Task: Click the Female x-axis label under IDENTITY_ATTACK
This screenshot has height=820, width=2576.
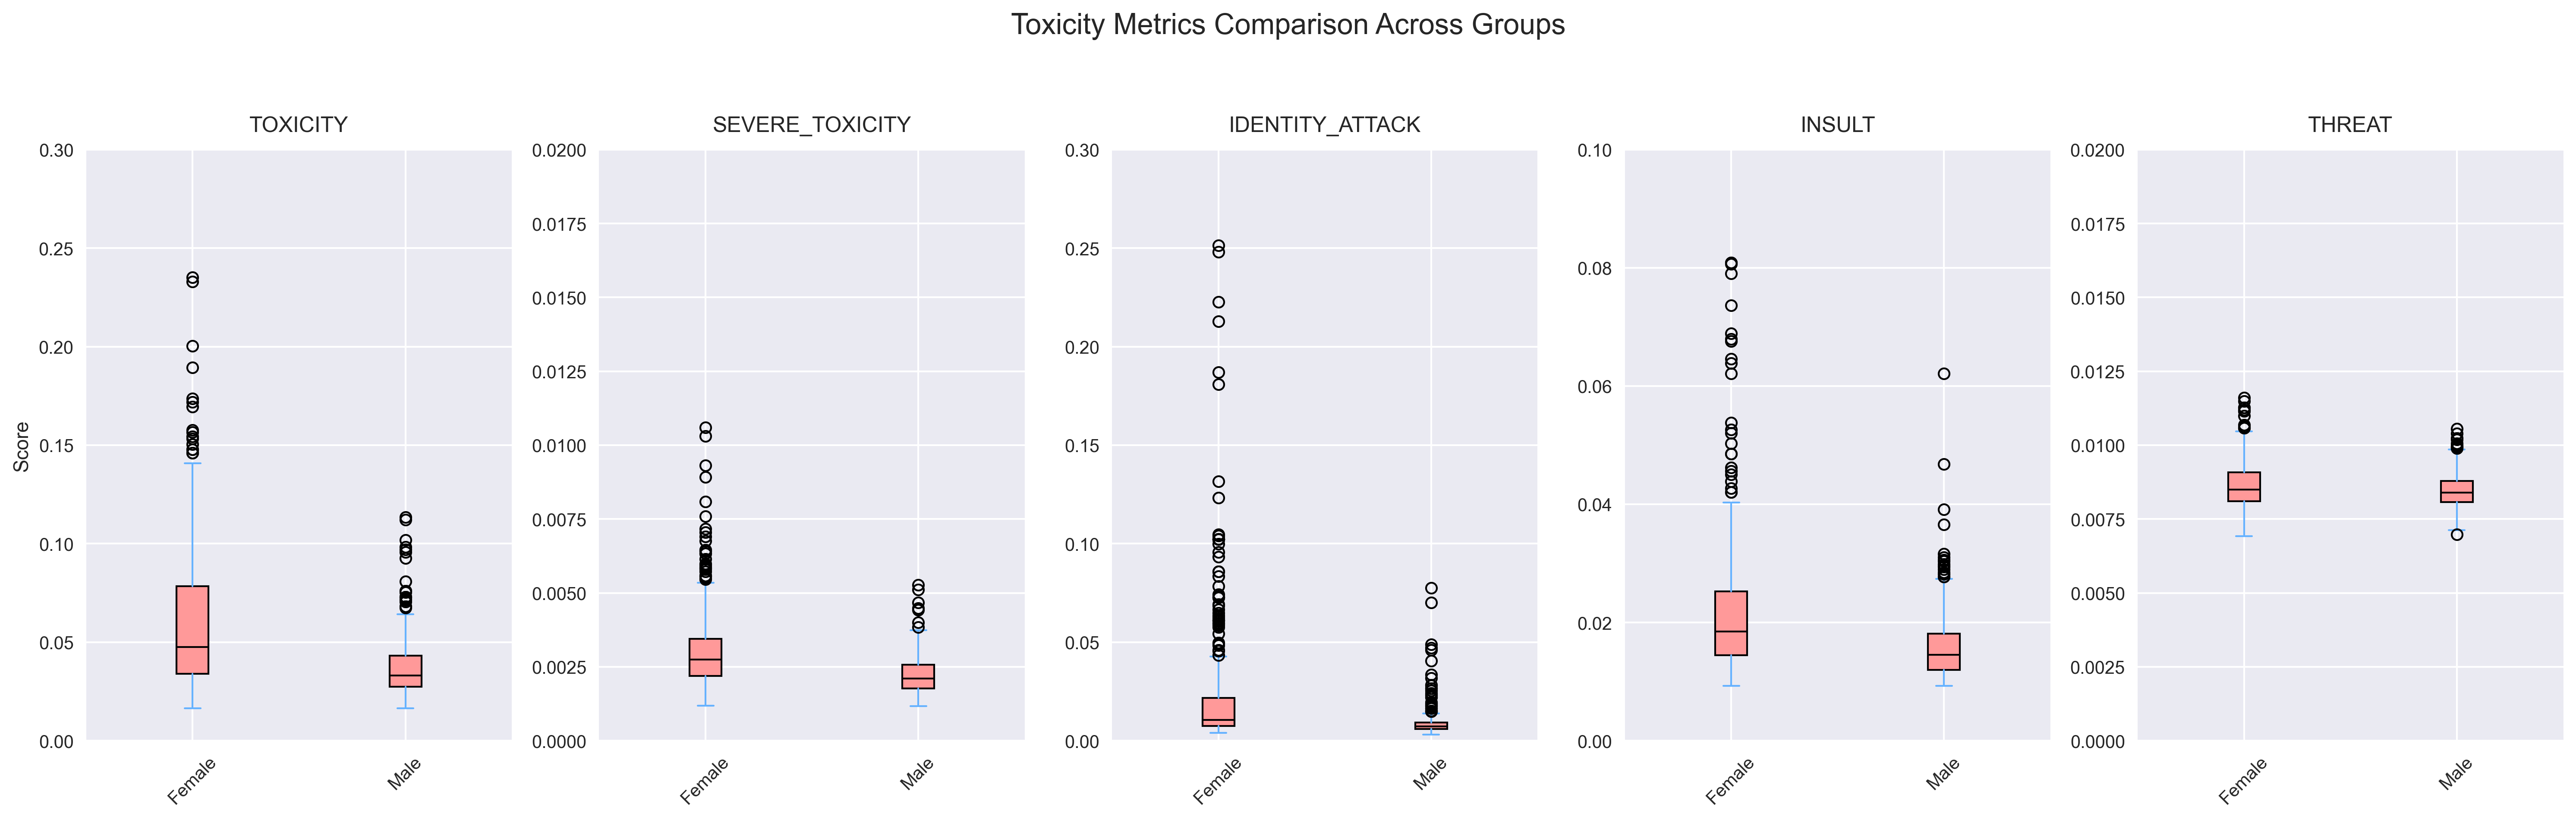Action: tap(1217, 781)
